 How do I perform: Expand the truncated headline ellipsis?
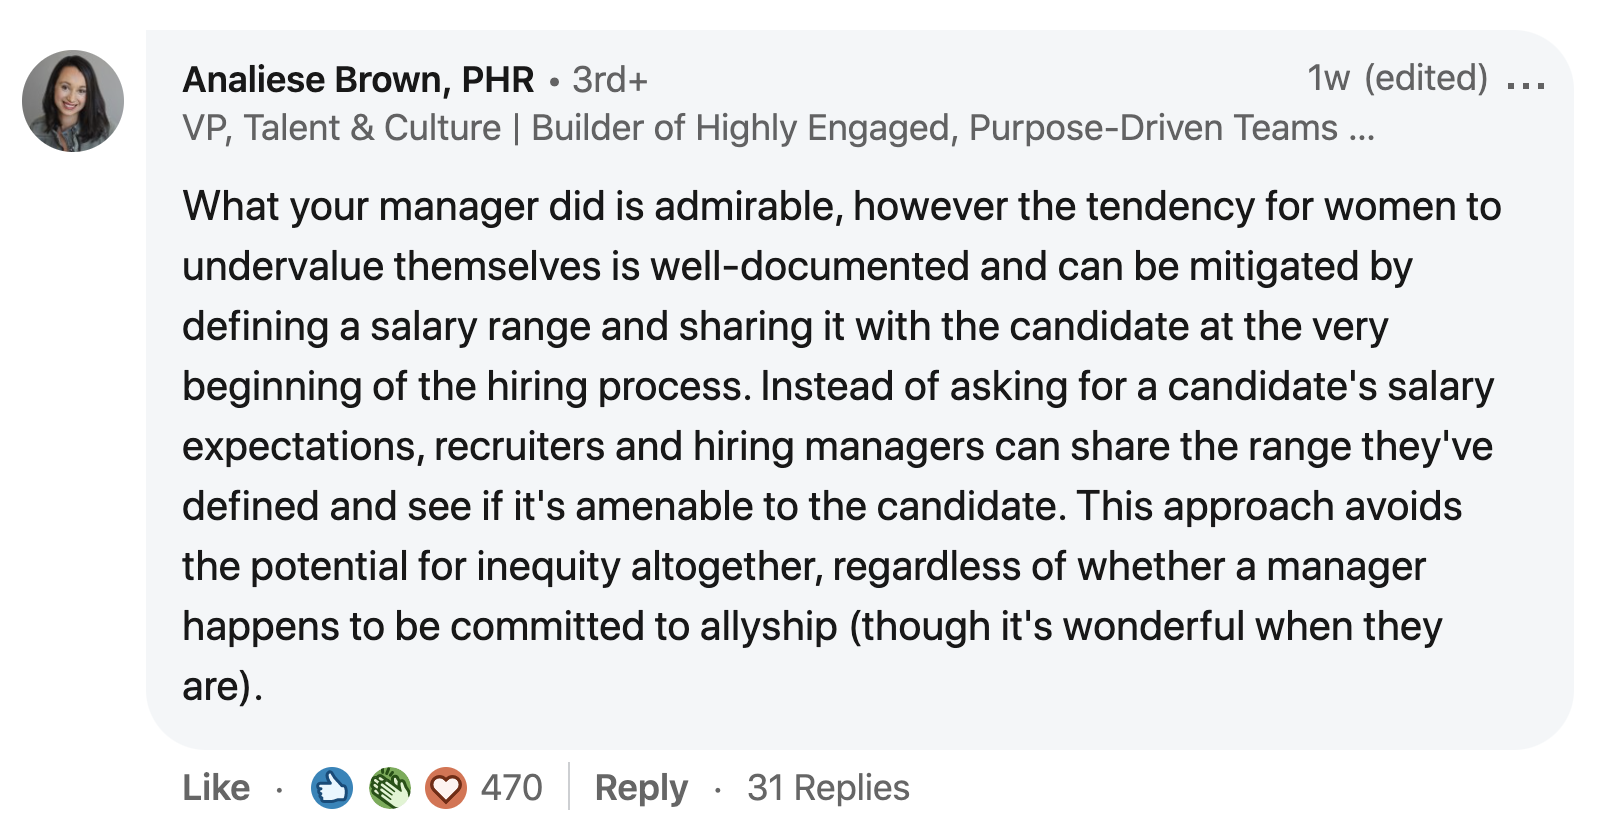[1361, 130]
